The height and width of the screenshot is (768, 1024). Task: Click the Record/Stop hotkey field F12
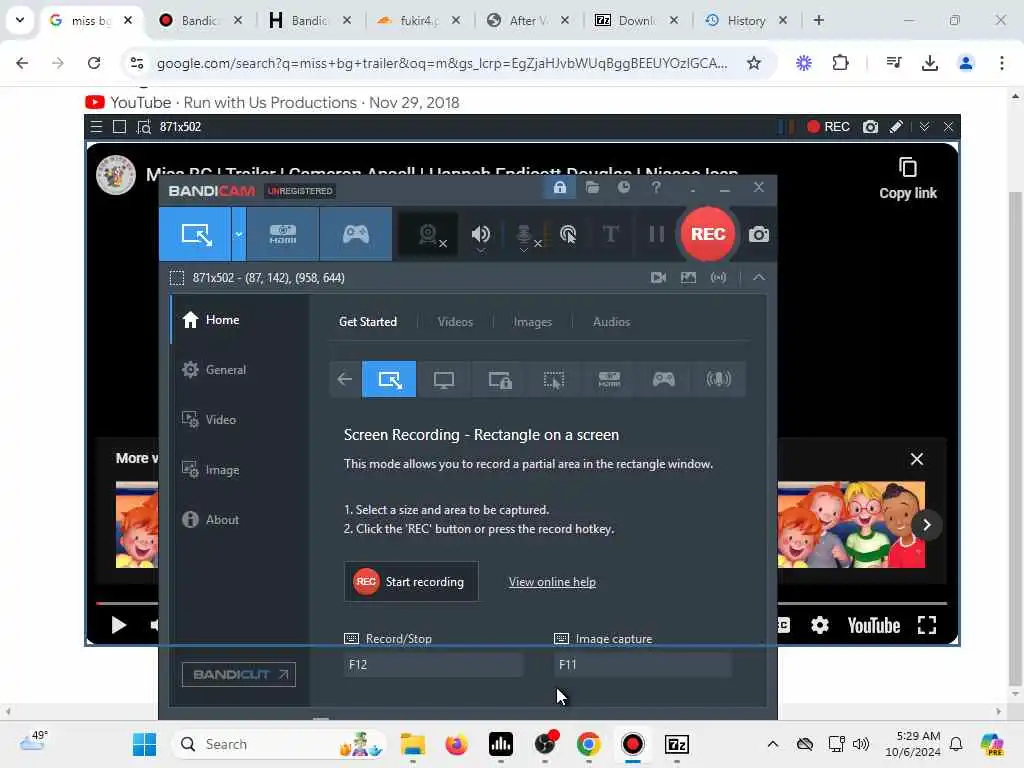click(433, 665)
